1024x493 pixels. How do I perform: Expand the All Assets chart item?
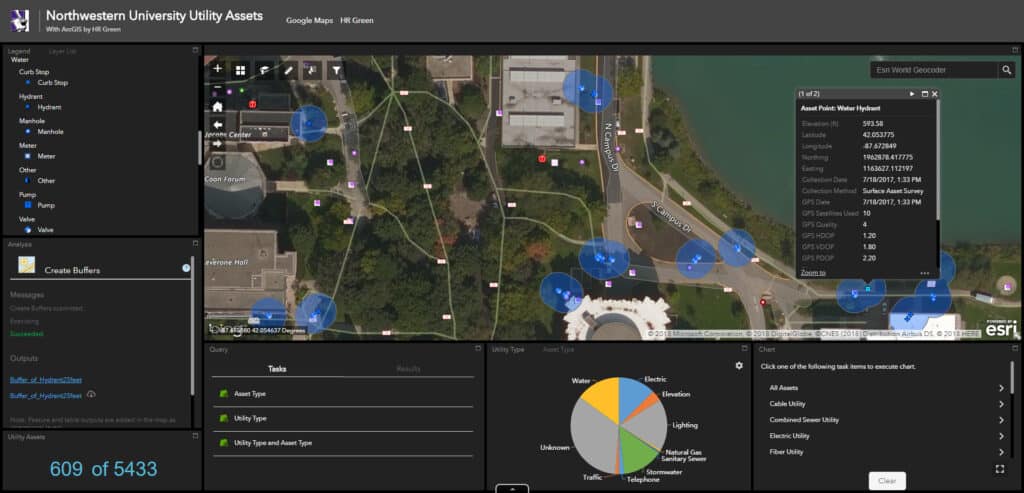[x=1001, y=388]
